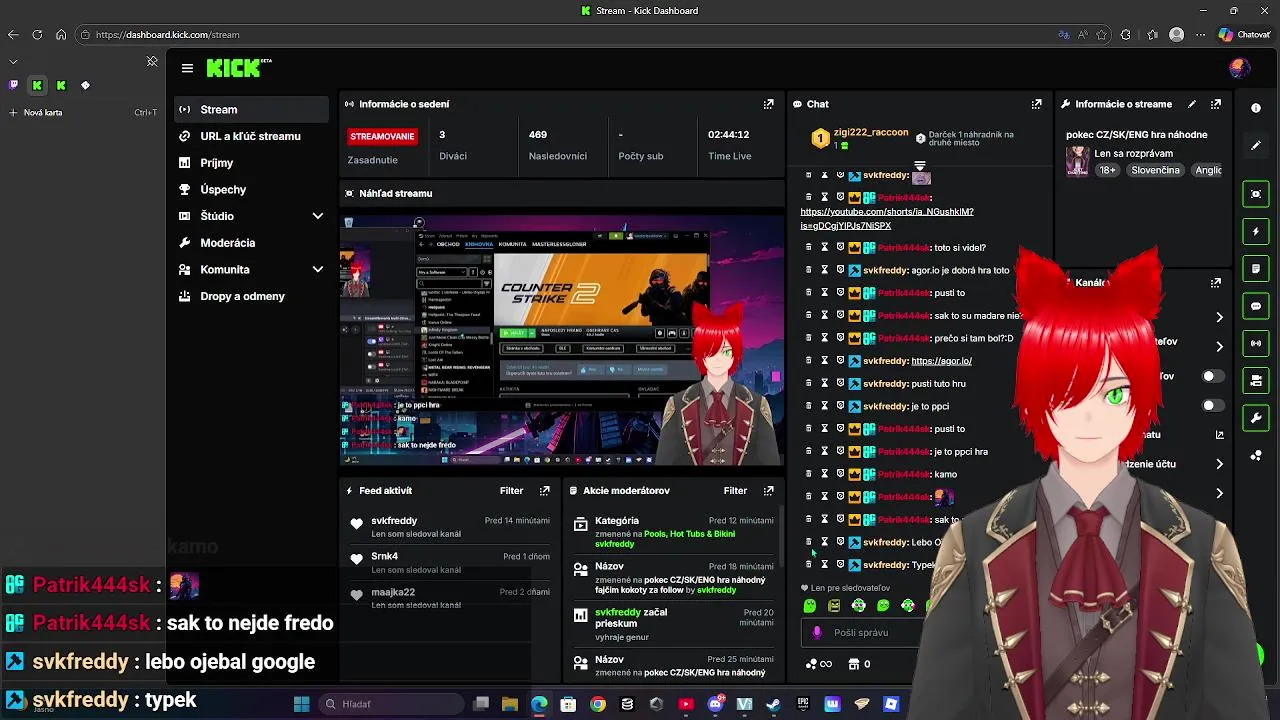
Task: Click the purple microphone icon in chat input
Action: (x=817, y=632)
